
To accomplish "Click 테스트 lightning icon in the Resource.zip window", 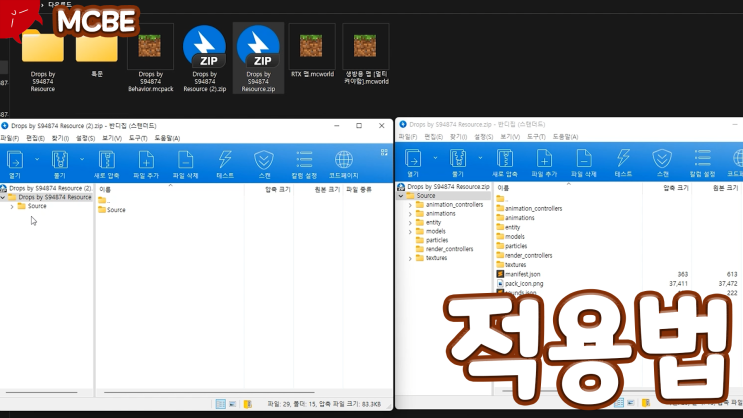I will point(623,158).
